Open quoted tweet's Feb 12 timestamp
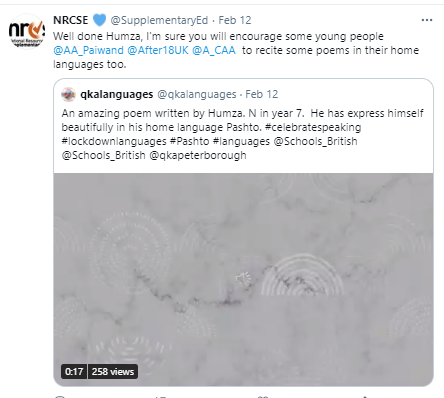 [x=262, y=95]
